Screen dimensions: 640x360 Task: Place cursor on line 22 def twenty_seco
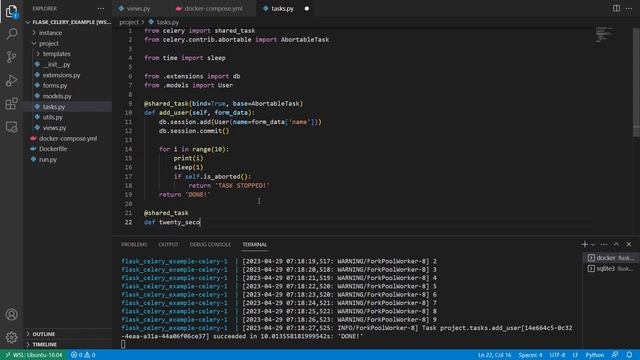pos(172,222)
